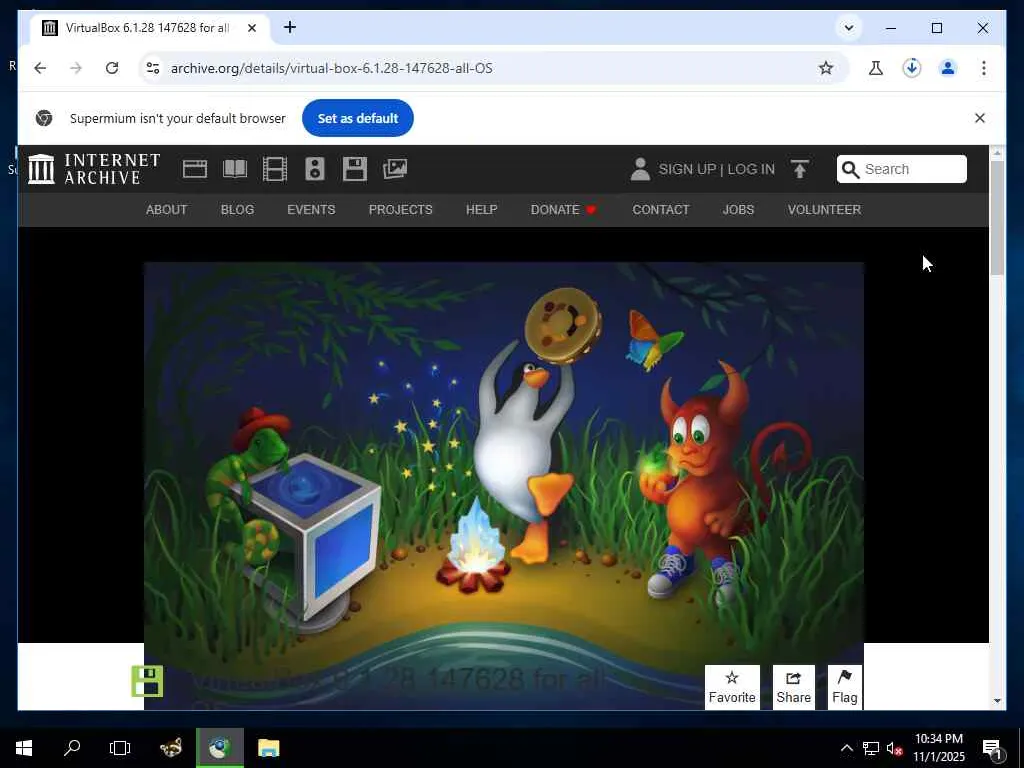This screenshot has height=768, width=1024.
Task: Open the Audio speaker icon
Action: pos(315,169)
